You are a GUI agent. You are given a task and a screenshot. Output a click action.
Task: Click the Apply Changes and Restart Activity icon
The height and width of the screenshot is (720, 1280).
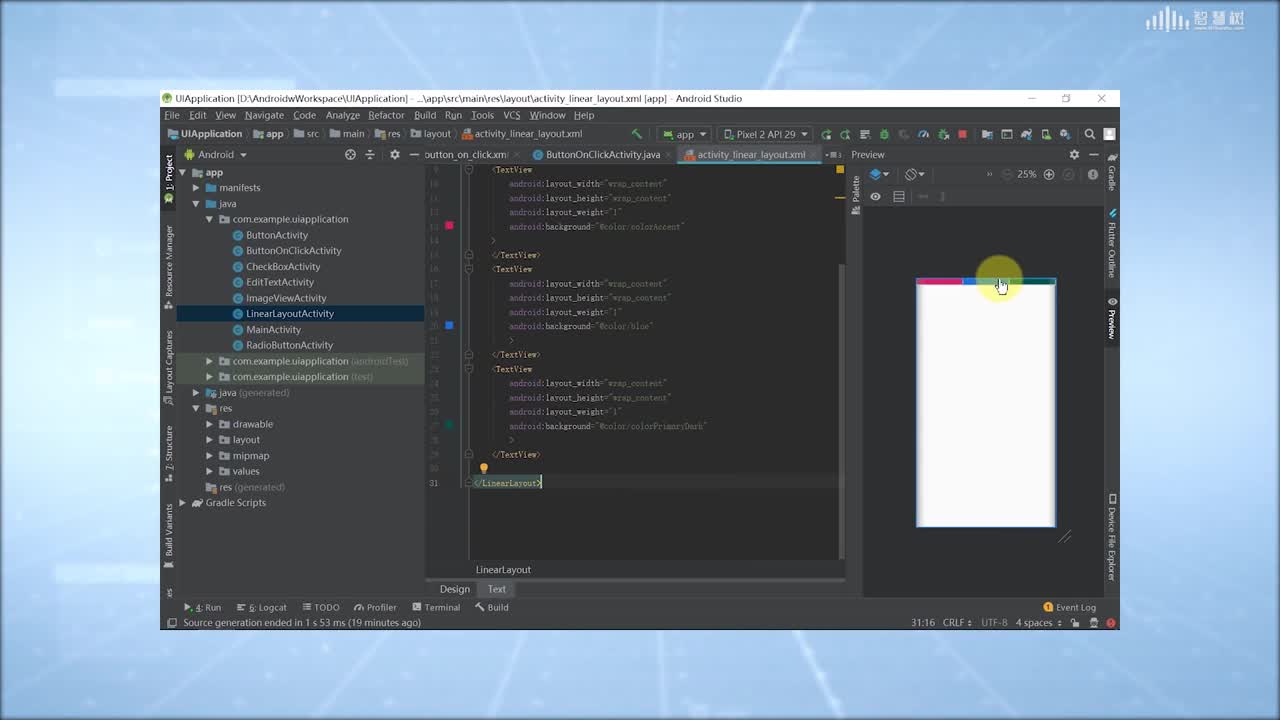(845, 134)
